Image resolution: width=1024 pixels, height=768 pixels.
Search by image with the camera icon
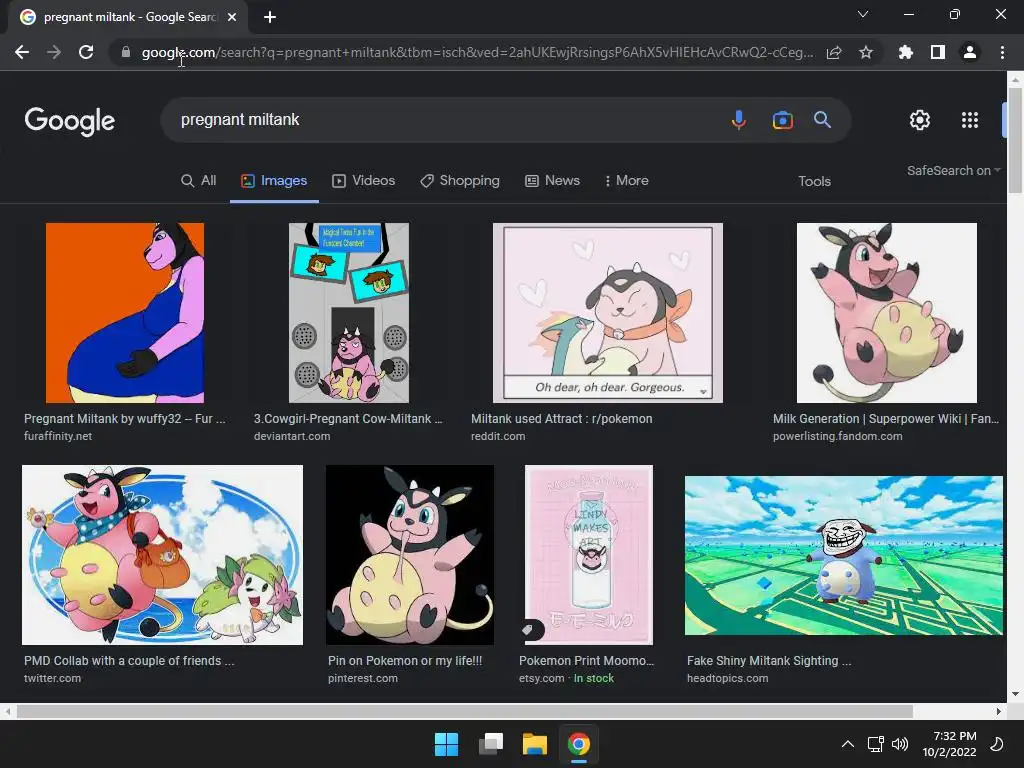tap(782, 120)
